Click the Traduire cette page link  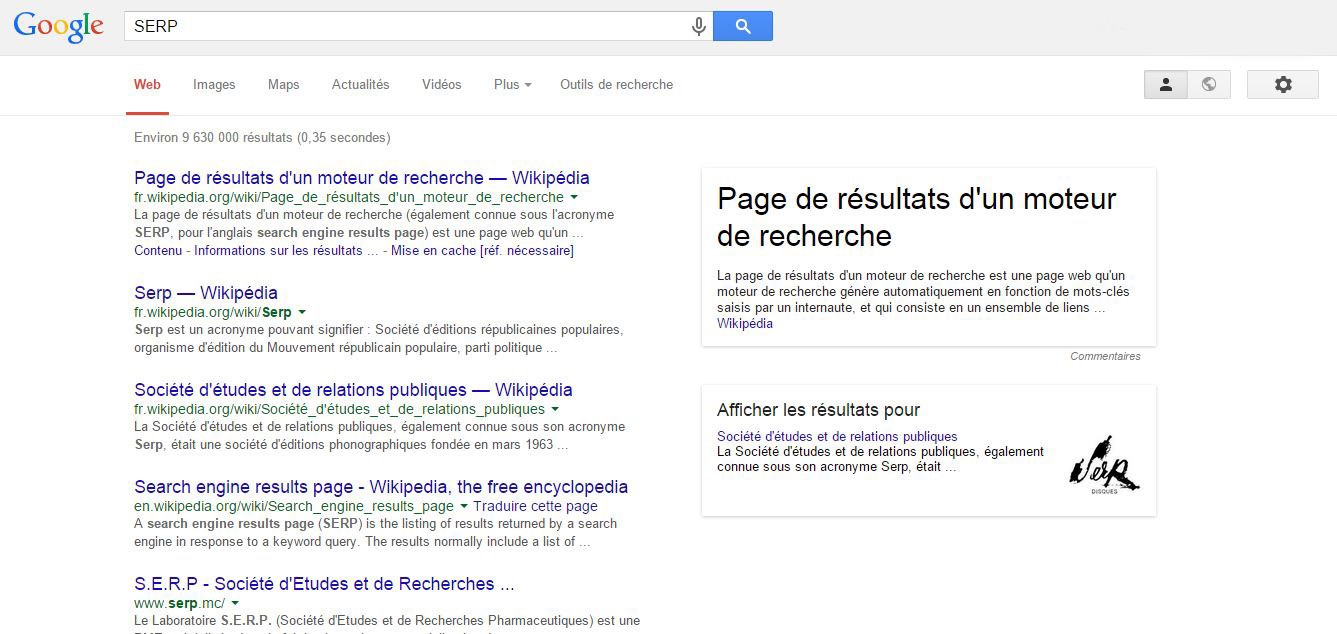(535, 506)
